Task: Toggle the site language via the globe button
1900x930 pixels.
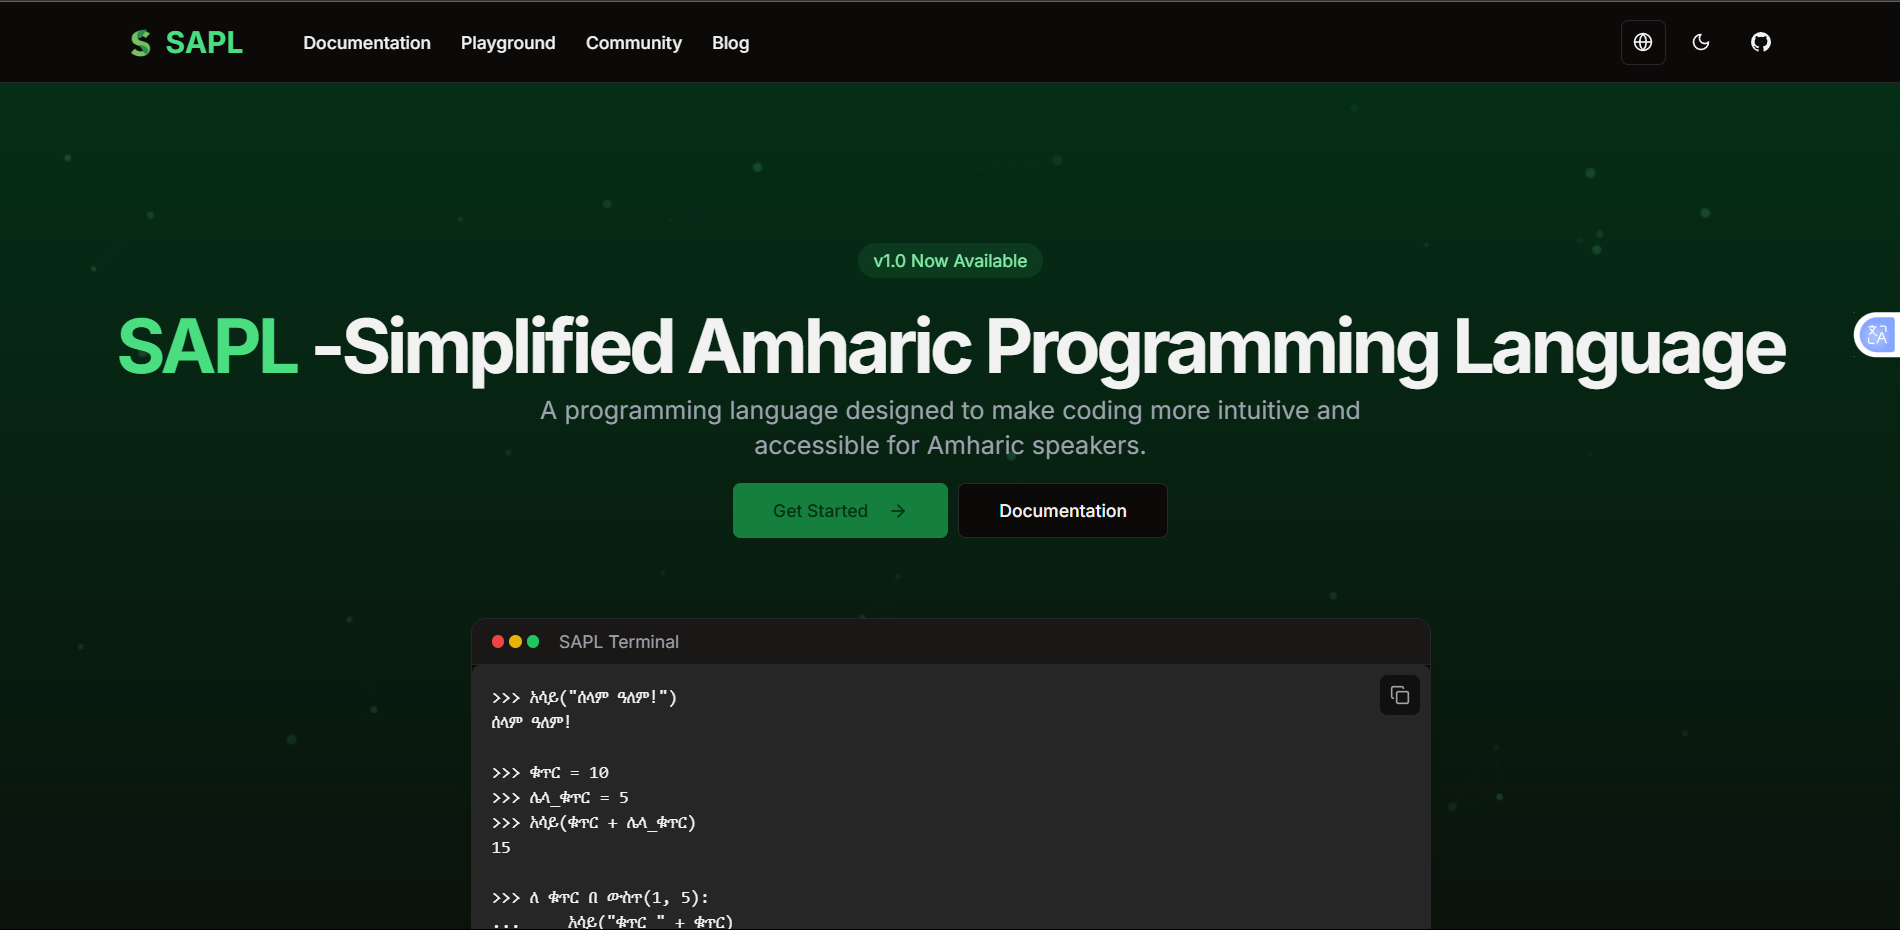Action: tap(1642, 42)
